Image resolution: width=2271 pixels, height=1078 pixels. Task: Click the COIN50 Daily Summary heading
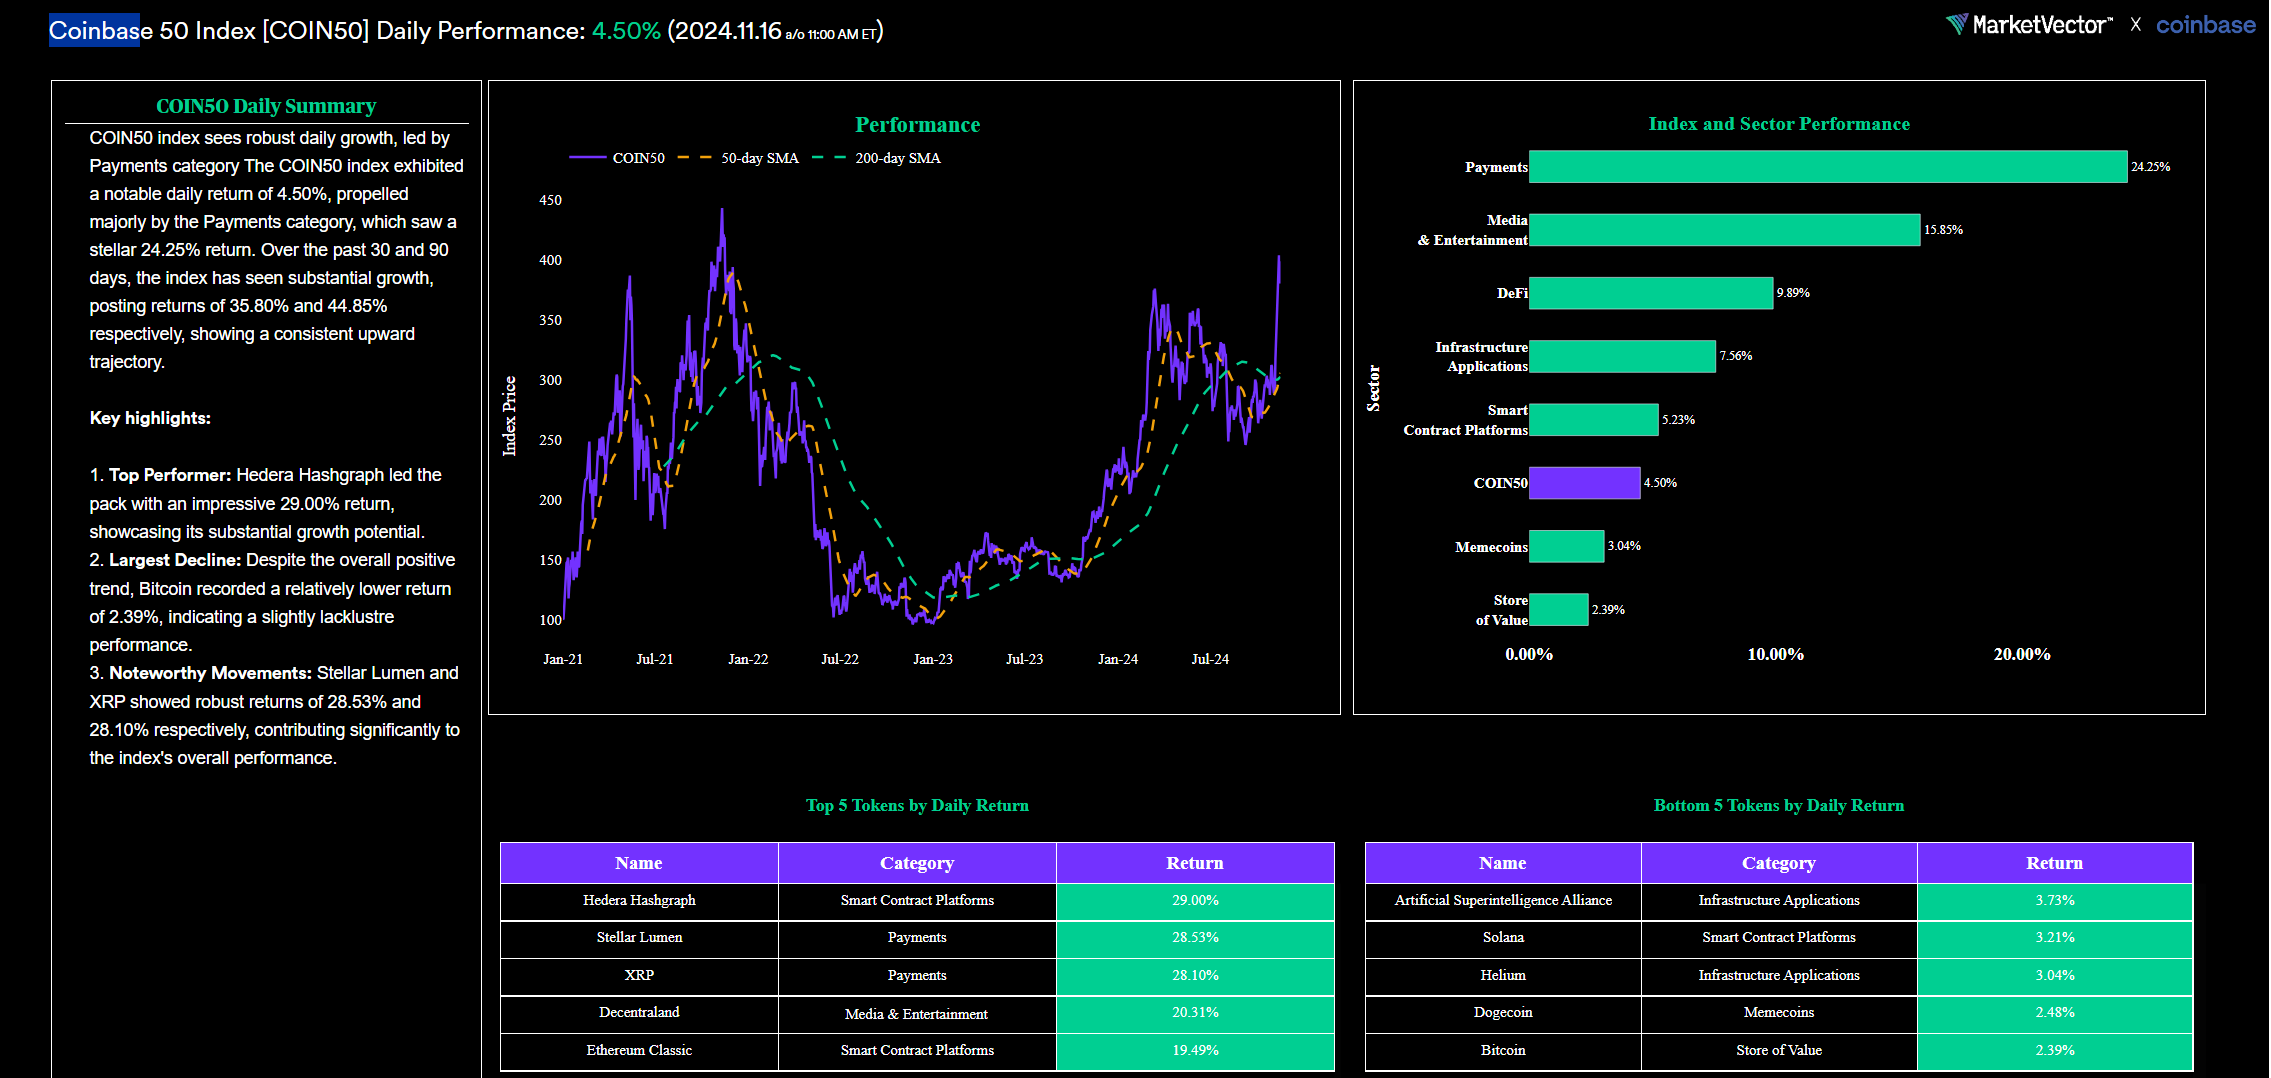pos(266,106)
